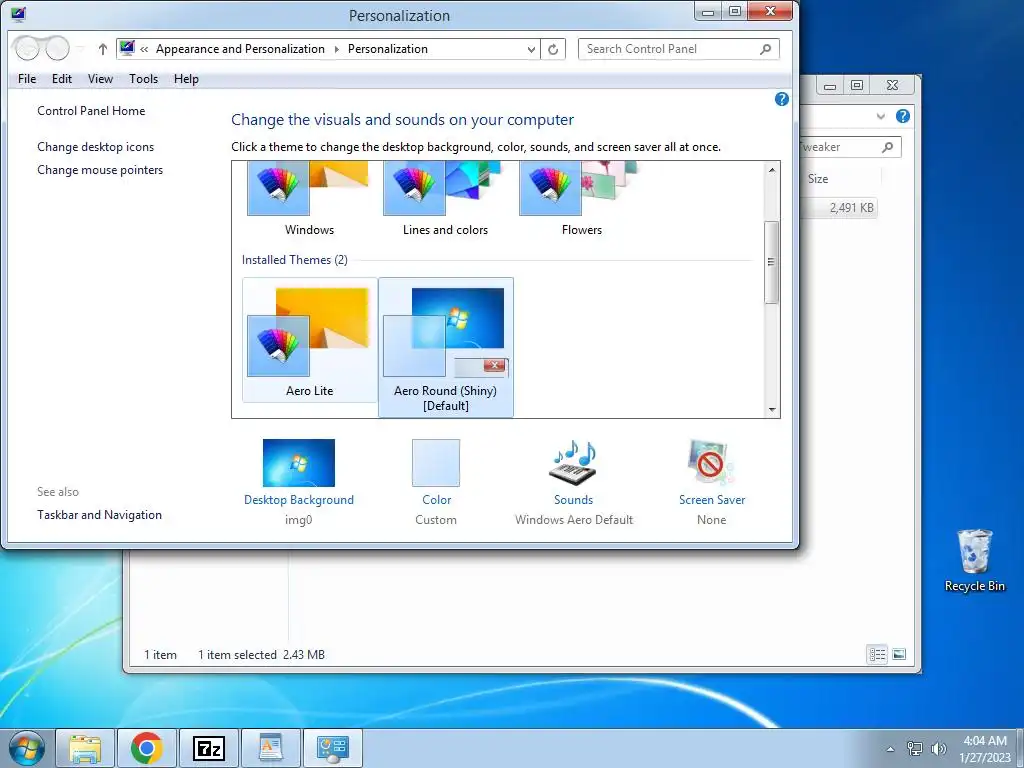Open the Tools menu
Image resolution: width=1024 pixels, height=768 pixels.
tap(143, 79)
